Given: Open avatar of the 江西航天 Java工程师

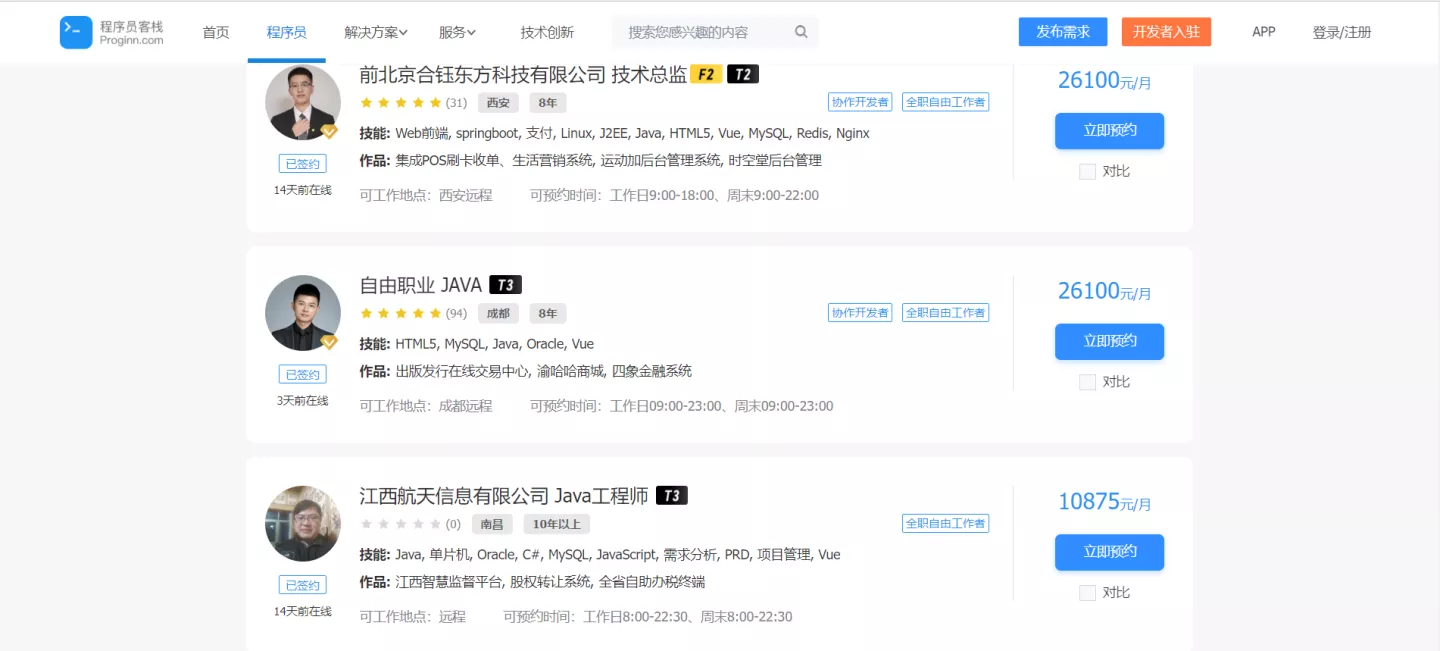Looking at the screenshot, I should (303, 524).
